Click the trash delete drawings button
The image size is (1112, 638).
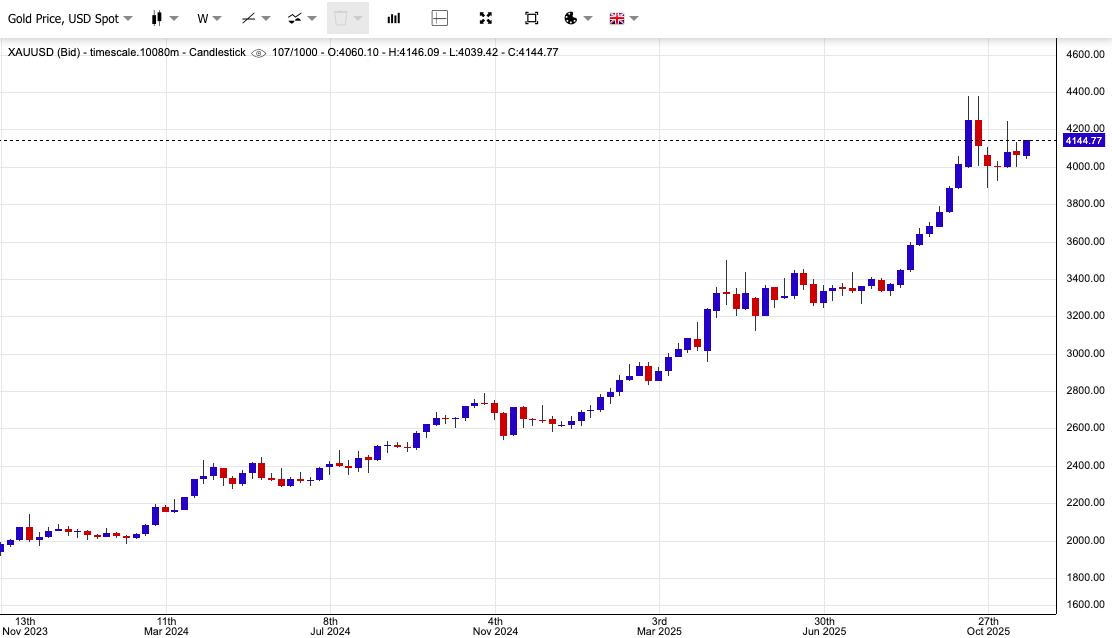341,18
